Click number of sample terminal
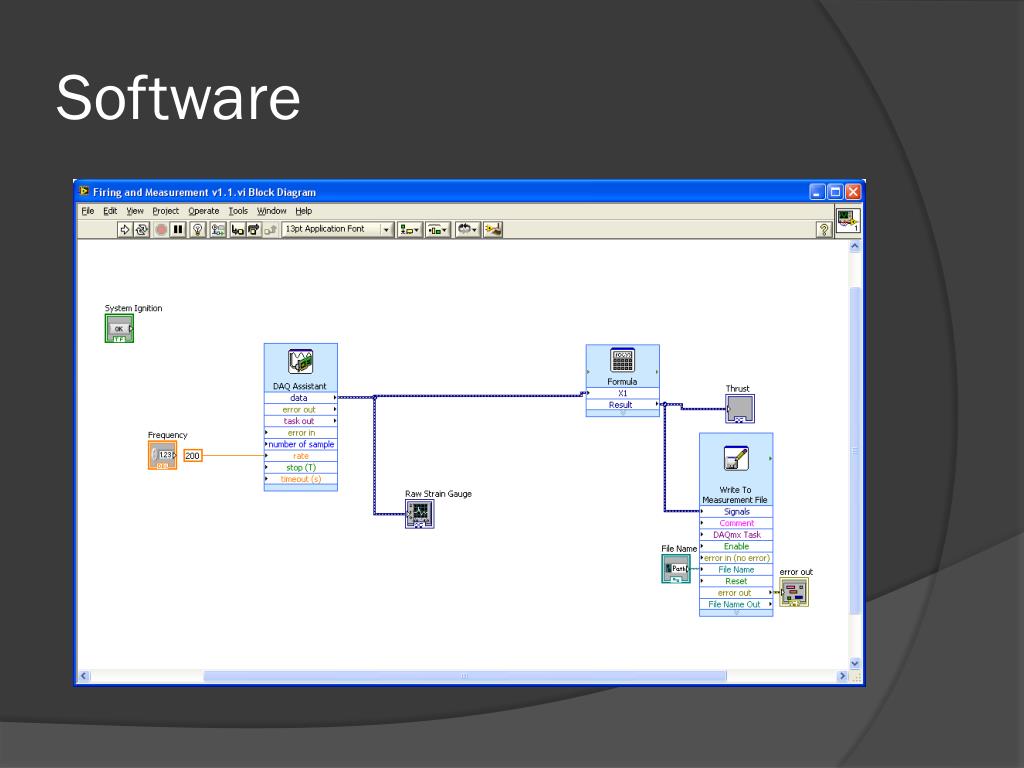 [x=300, y=444]
